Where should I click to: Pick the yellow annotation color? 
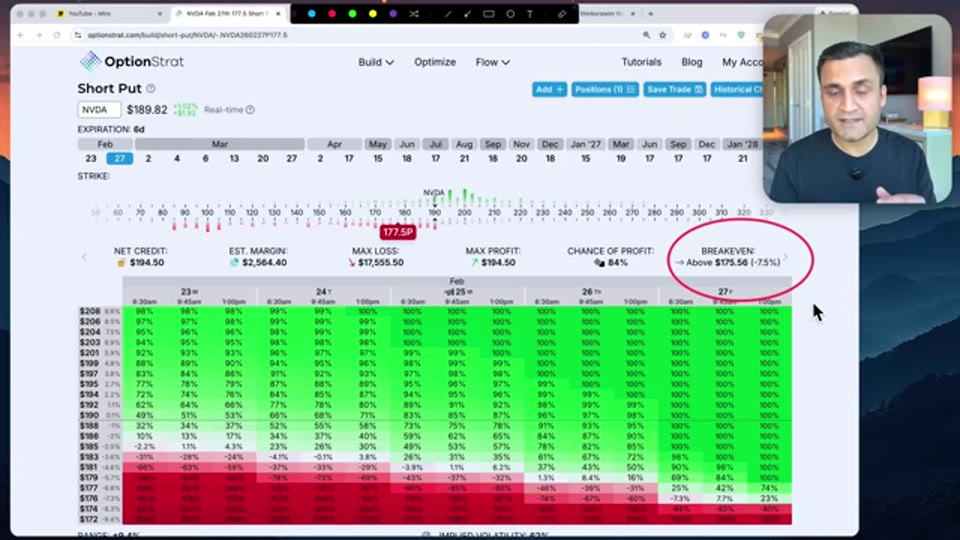click(372, 13)
